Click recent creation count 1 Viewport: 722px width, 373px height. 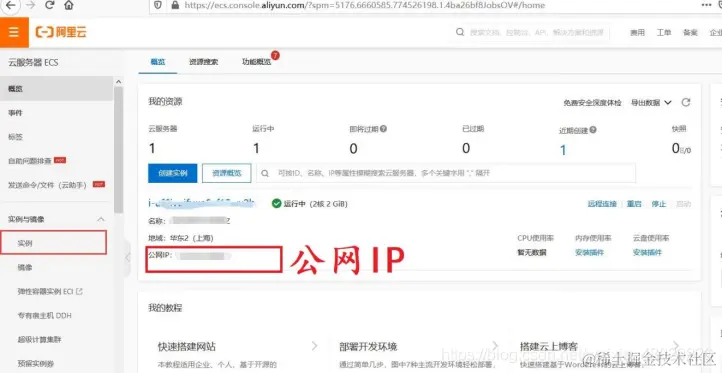563,150
